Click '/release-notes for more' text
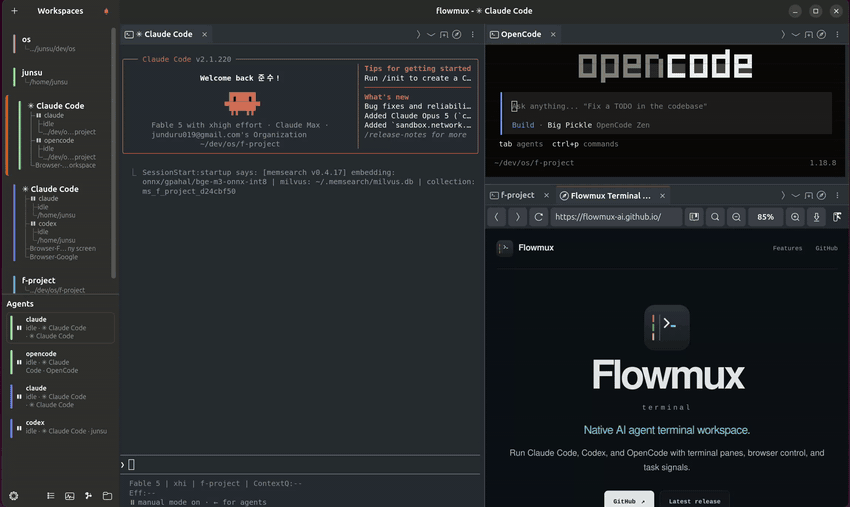The height and width of the screenshot is (507, 850). (x=415, y=134)
